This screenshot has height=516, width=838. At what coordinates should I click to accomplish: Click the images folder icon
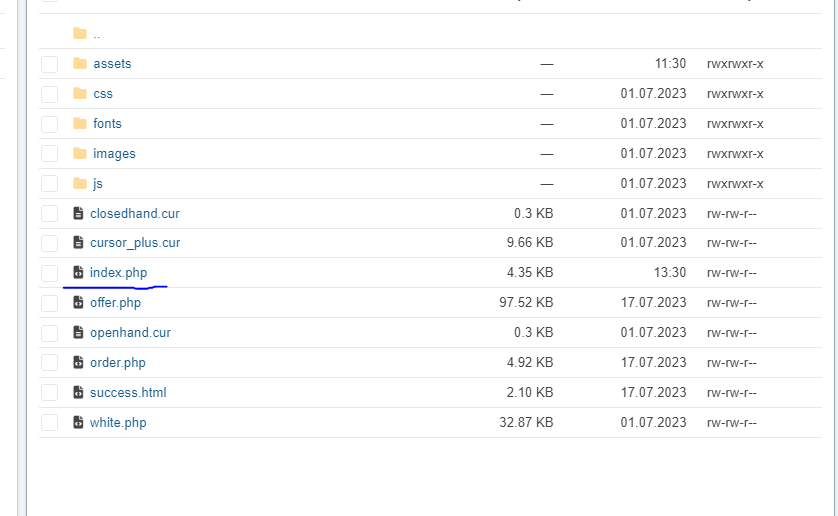click(80, 153)
